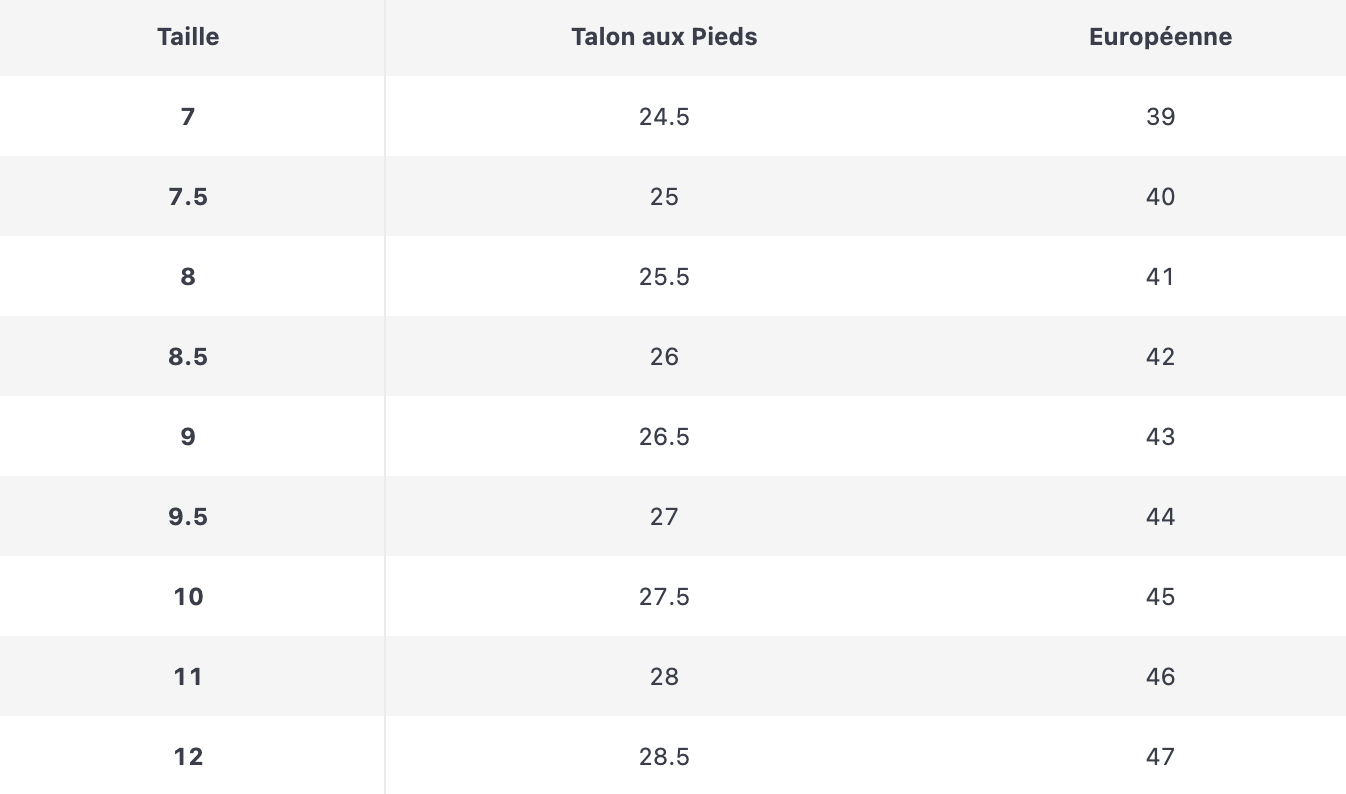1346x794 pixels.
Task: Click the Talon aux Pieds header
Action: click(x=664, y=37)
